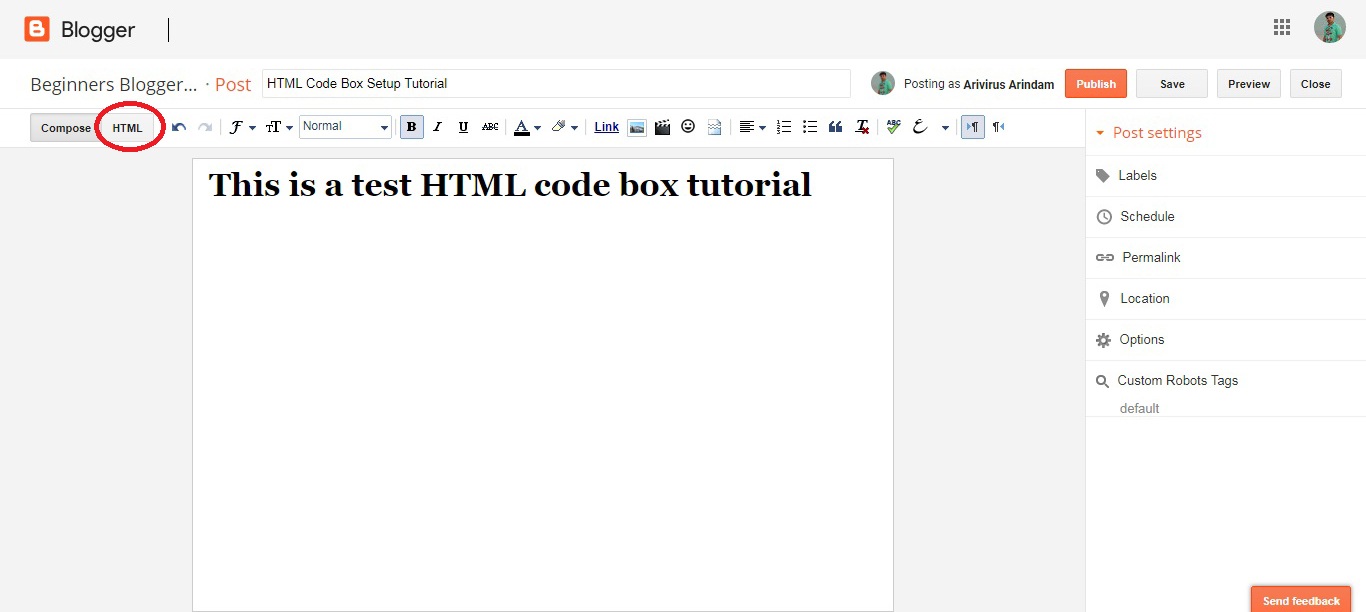Send feedback to Blogger

point(1301,600)
